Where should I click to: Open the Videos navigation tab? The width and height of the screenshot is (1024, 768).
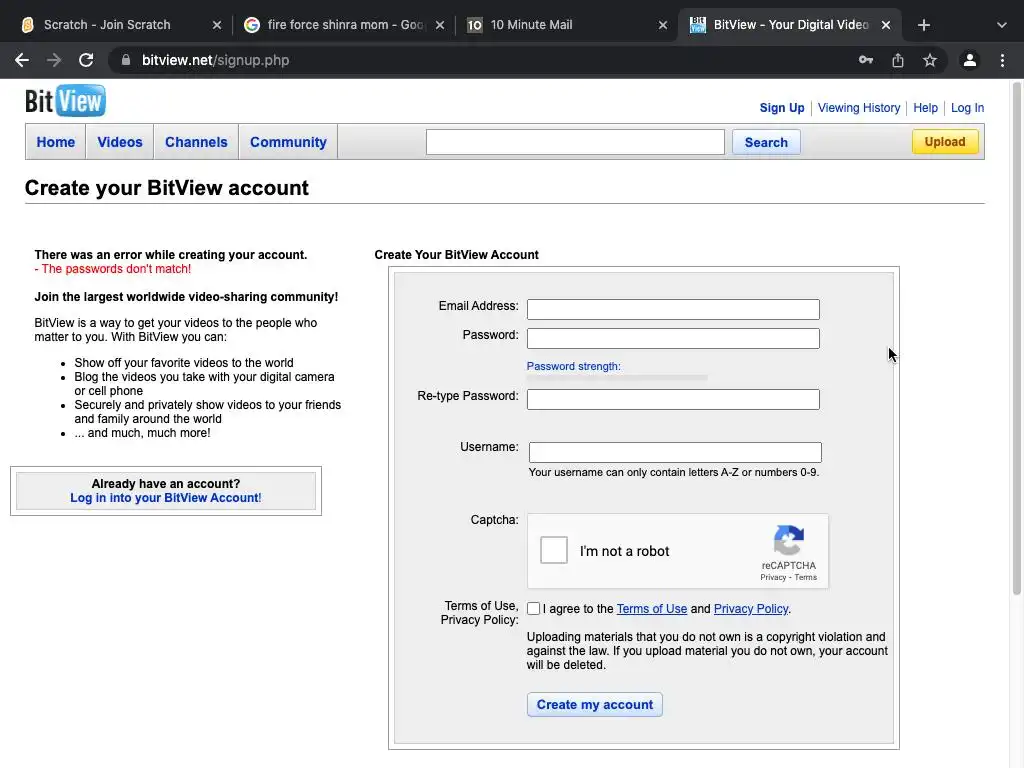pos(120,142)
